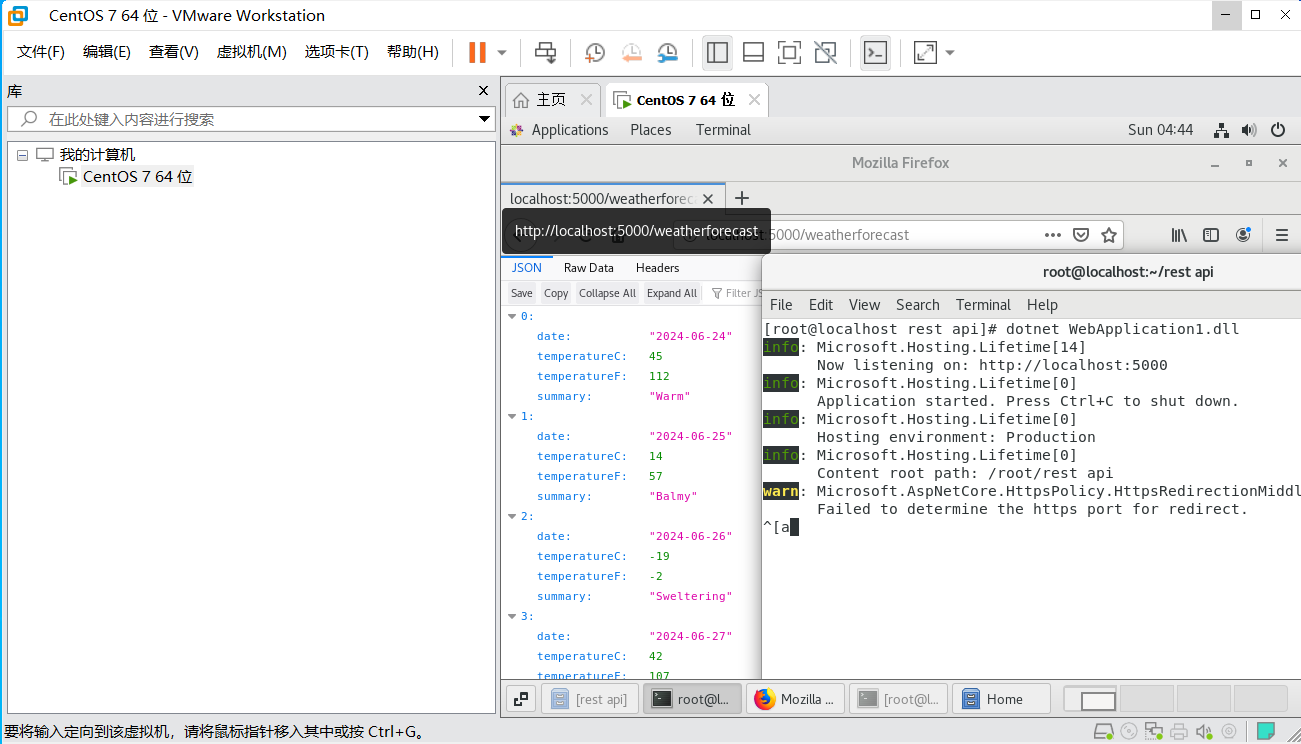Send Ctrl+Alt+Del to the guest
The height and width of the screenshot is (744, 1301).
(546, 52)
